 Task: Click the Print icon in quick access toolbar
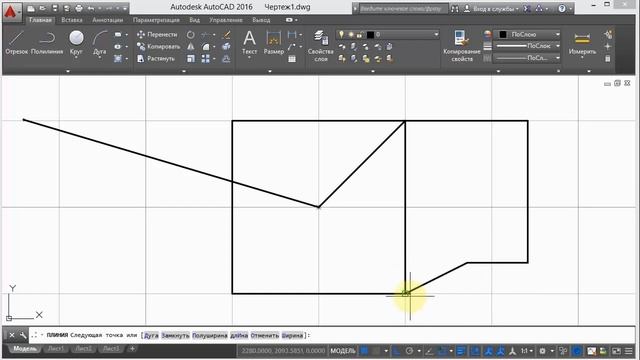click(79, 8)
